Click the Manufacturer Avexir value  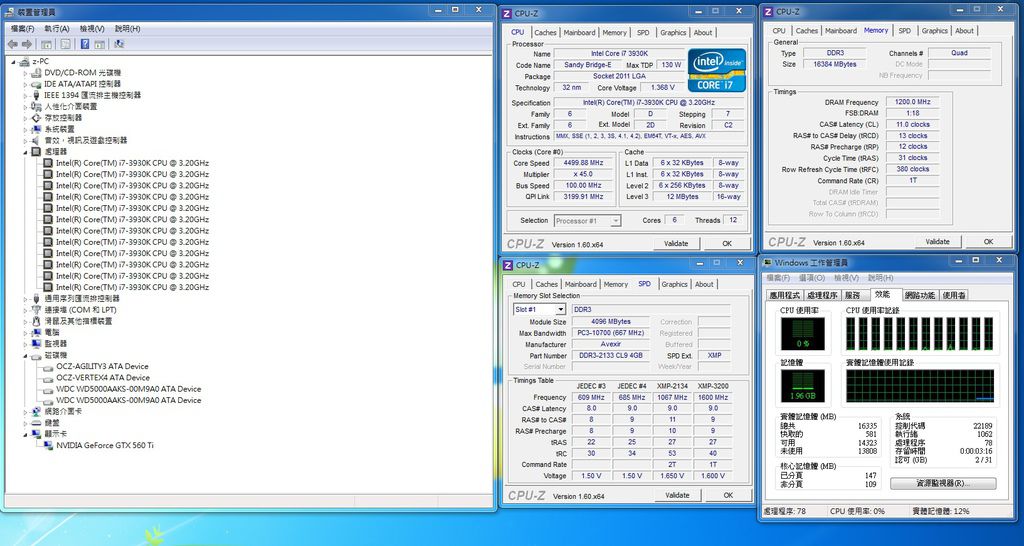coord(611,345)
